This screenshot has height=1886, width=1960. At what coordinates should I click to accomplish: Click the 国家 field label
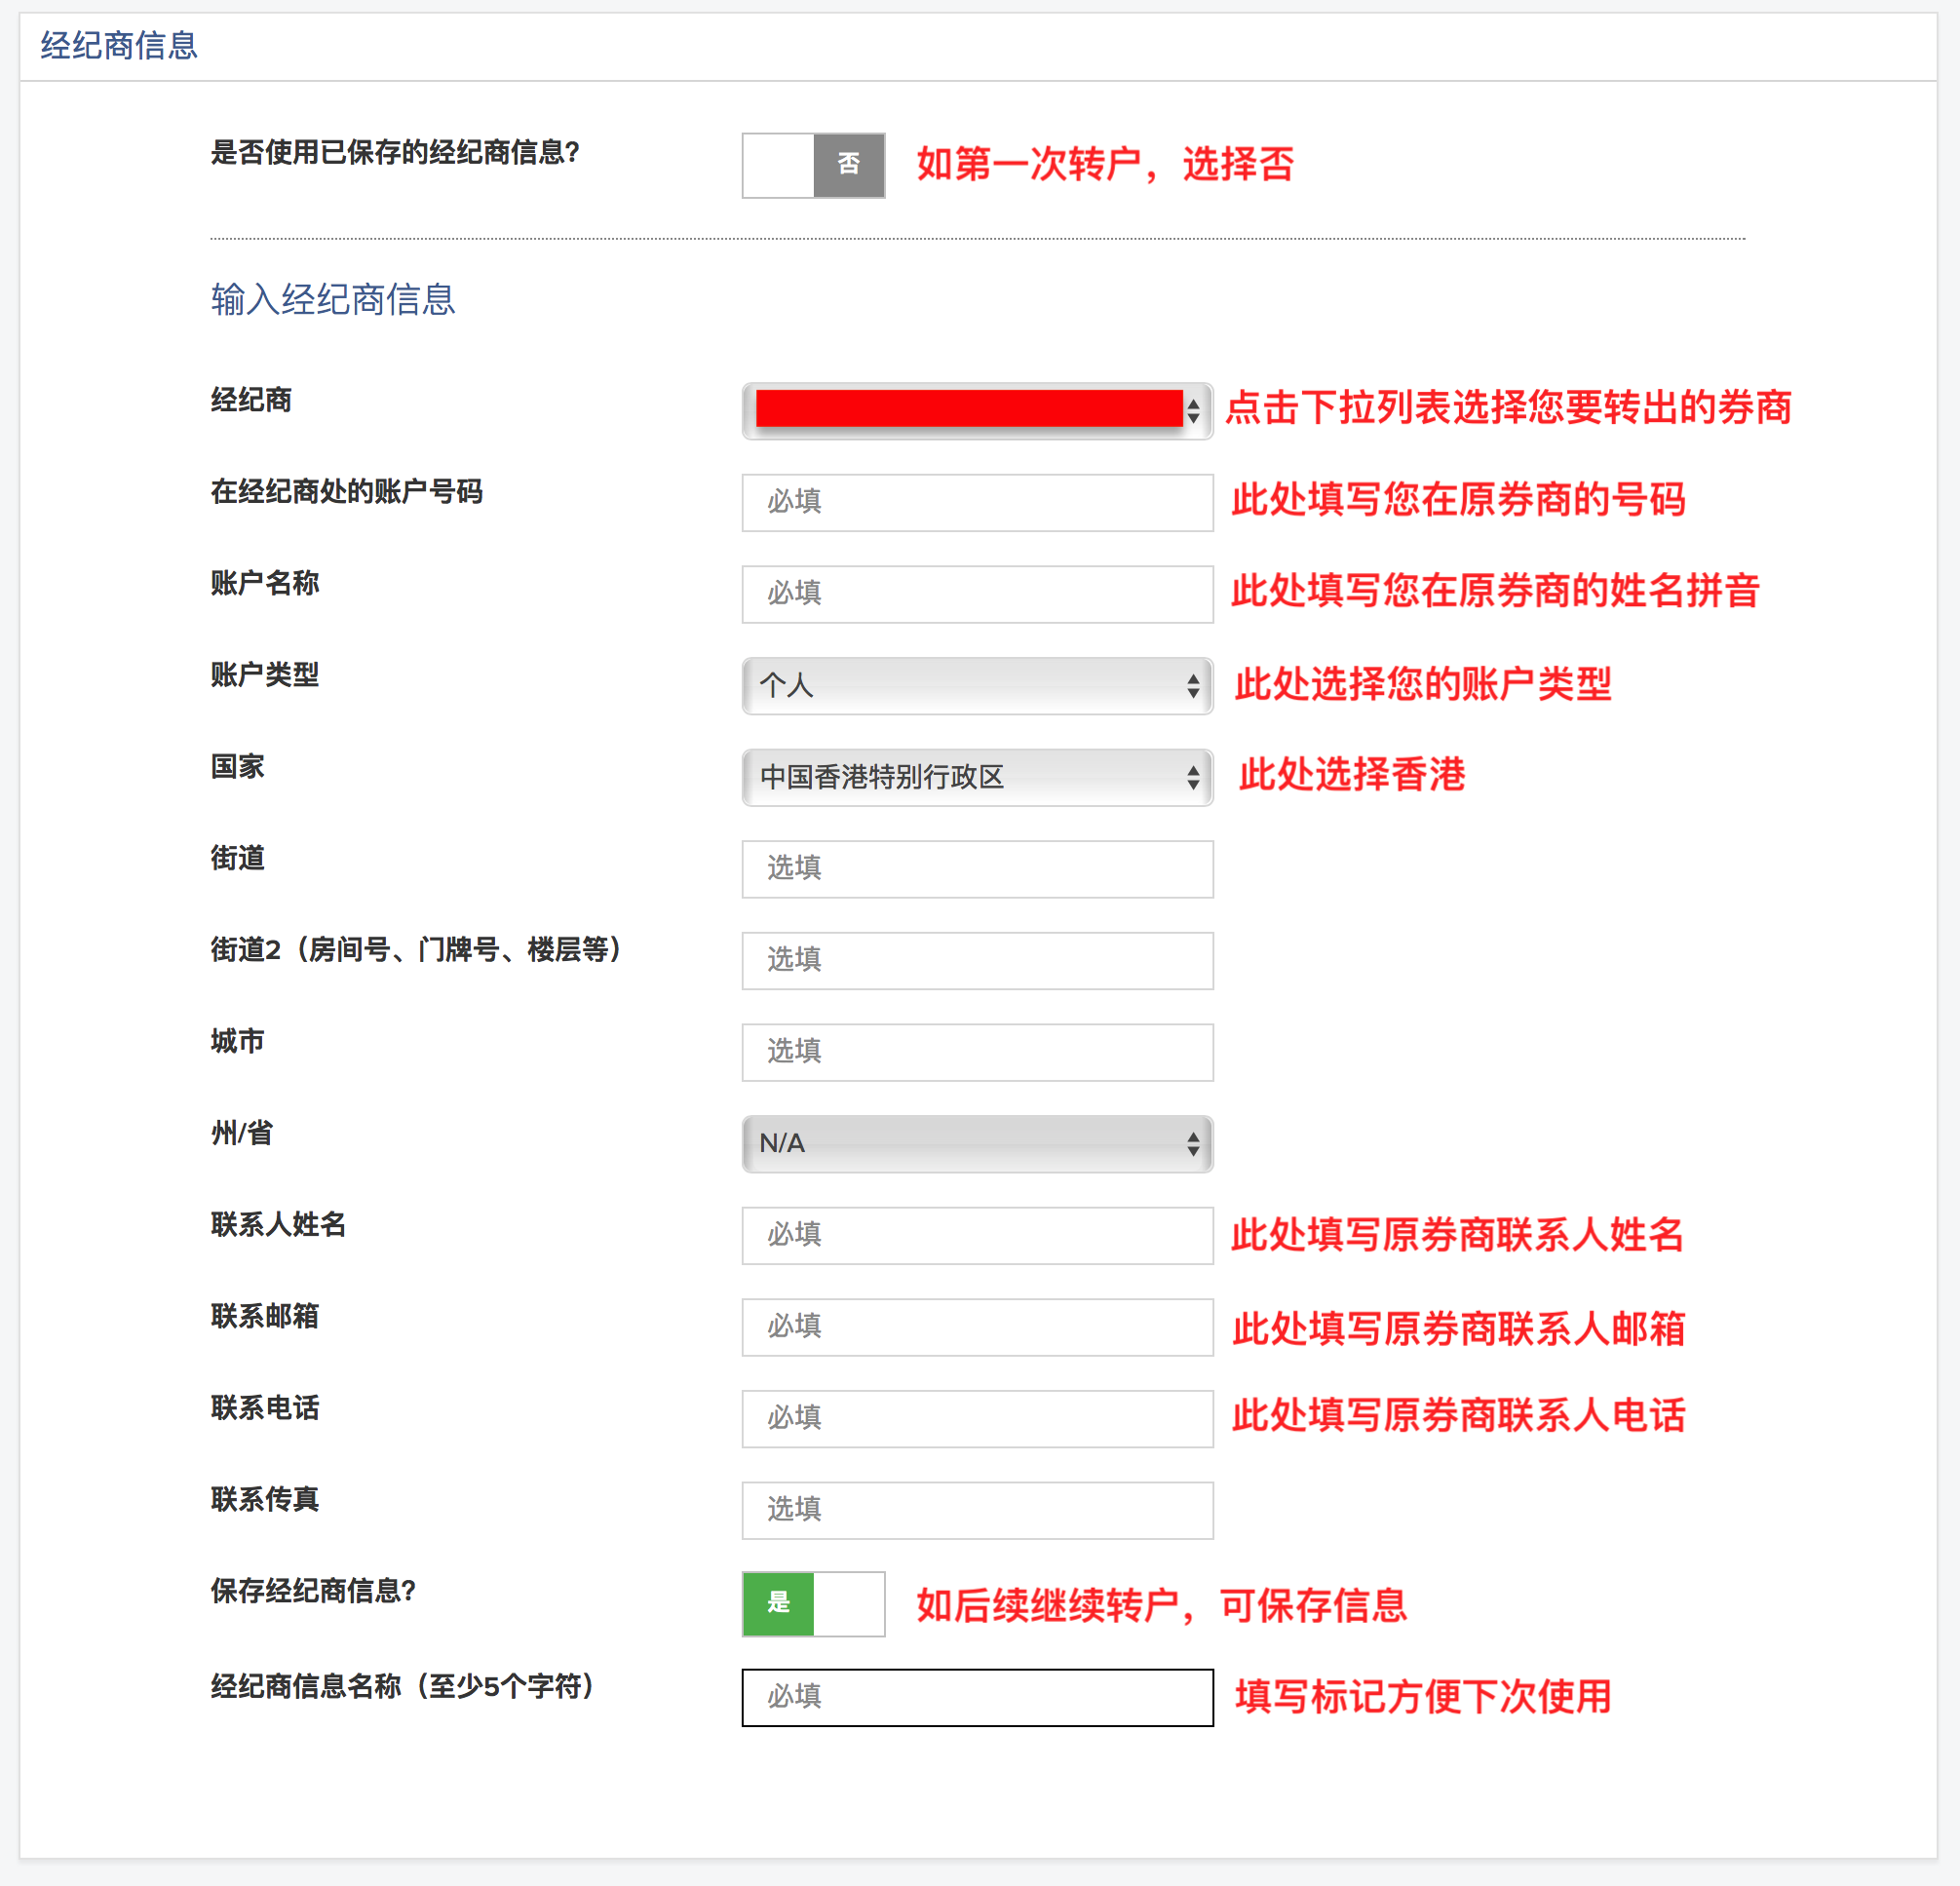[x=237, y=767]
